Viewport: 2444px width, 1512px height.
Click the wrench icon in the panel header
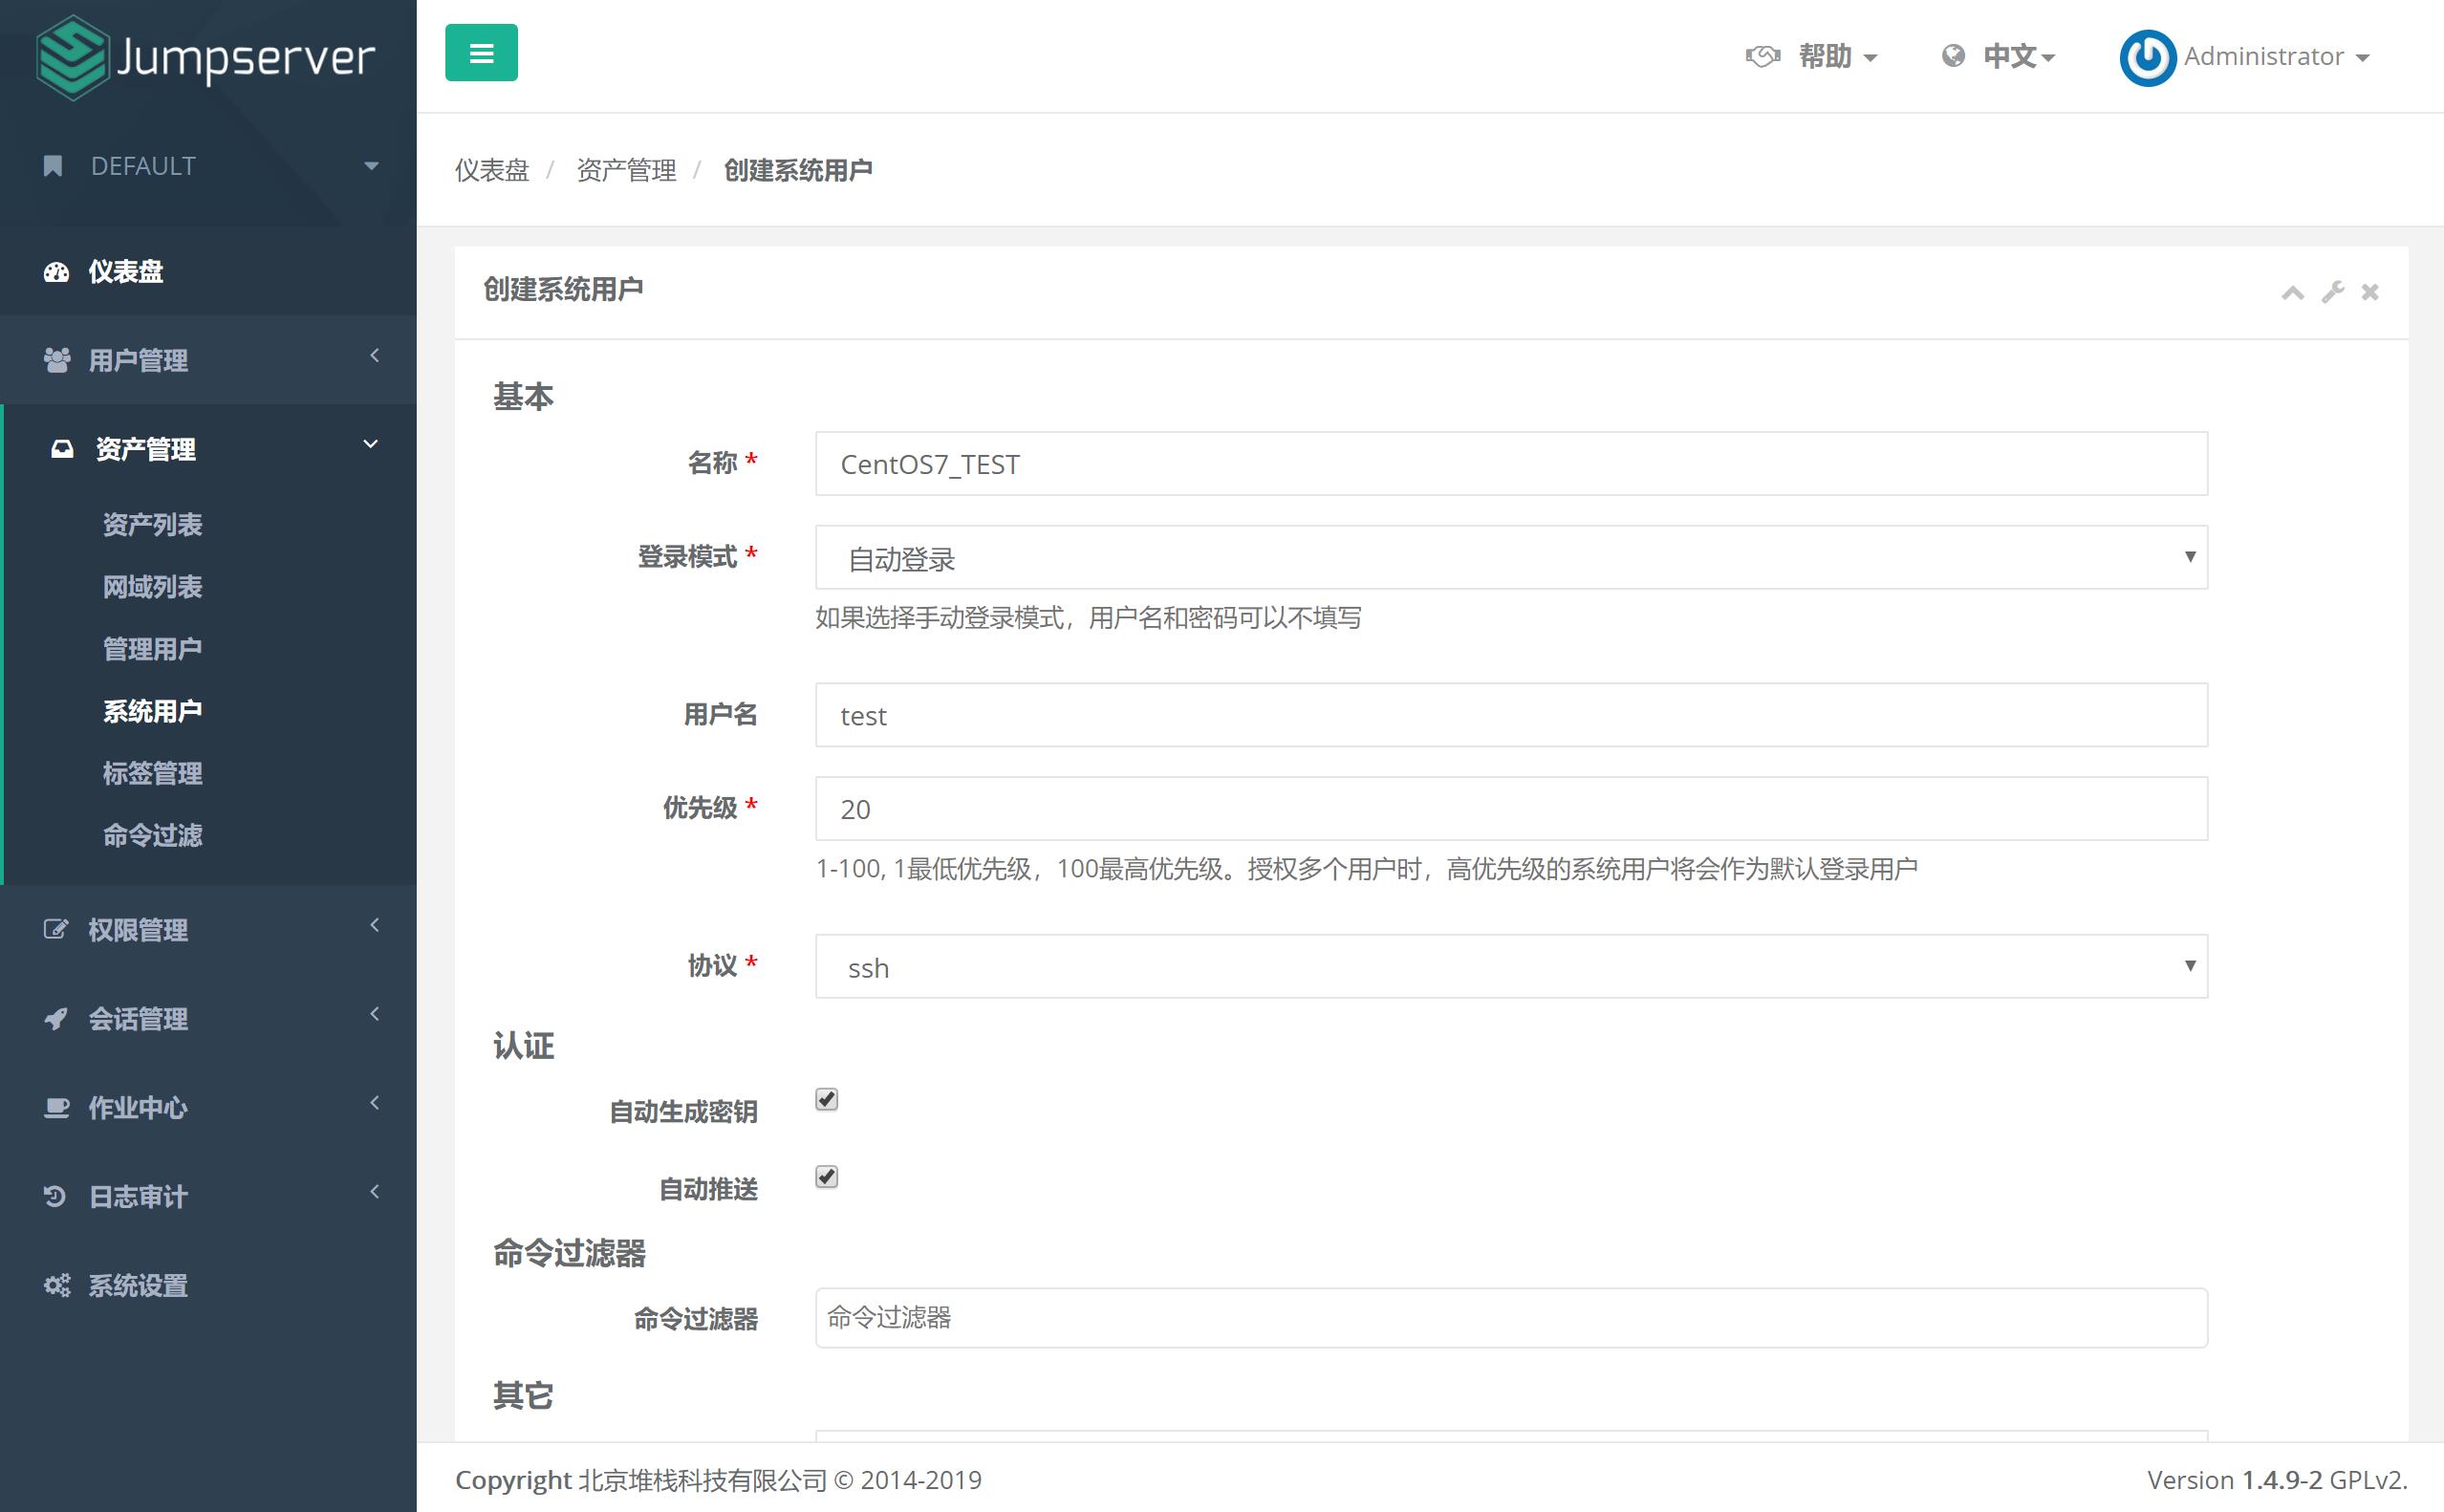2333,292
